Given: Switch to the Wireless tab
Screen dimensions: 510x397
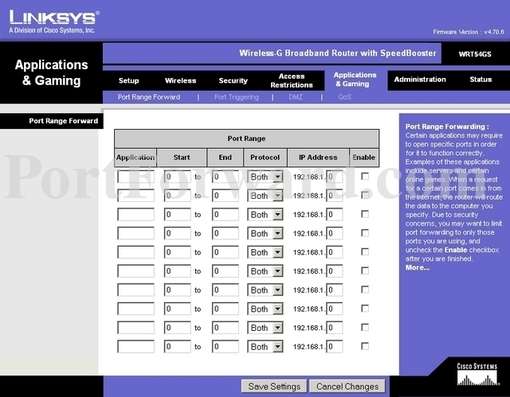Looking at the screenshot, I should point(180,81).
